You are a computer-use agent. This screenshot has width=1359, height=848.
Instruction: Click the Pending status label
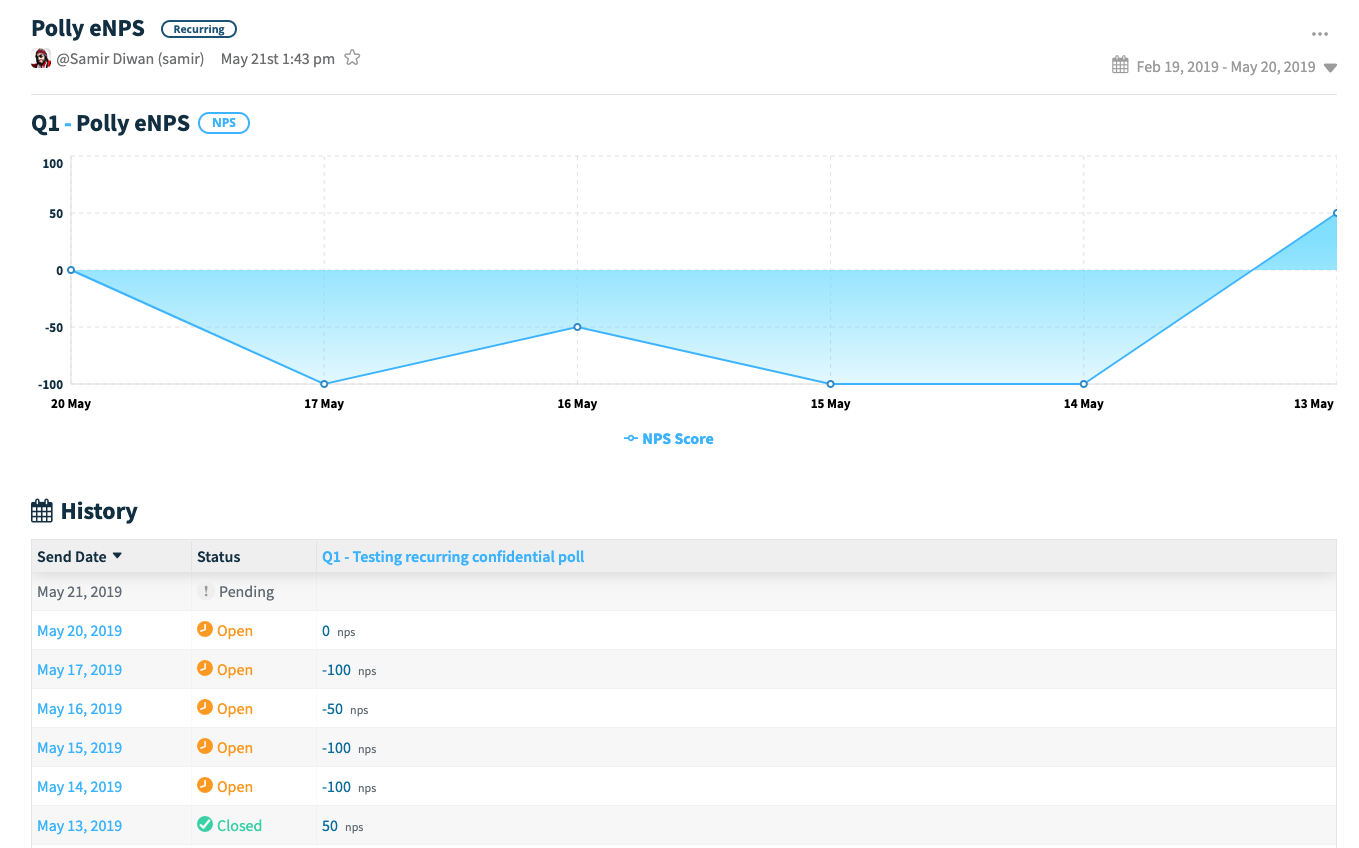tap(246, 592)
